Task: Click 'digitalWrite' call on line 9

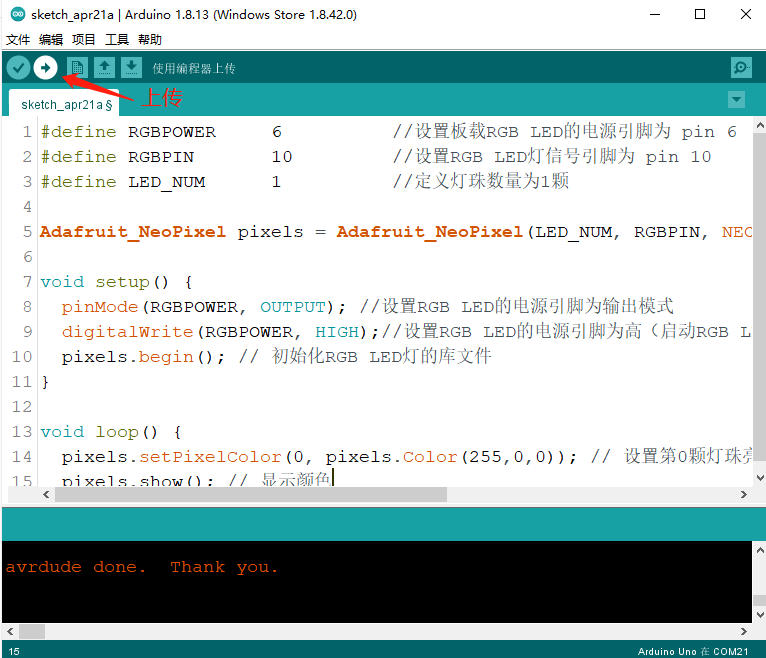Action: tap(127, 332)
